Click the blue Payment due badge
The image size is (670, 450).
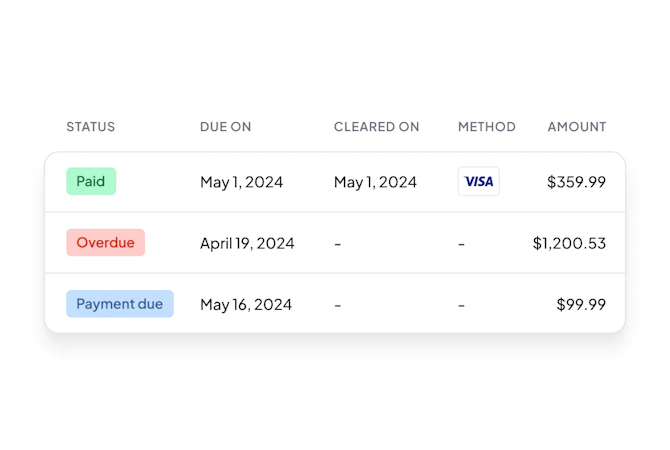[x=119, y=304]
